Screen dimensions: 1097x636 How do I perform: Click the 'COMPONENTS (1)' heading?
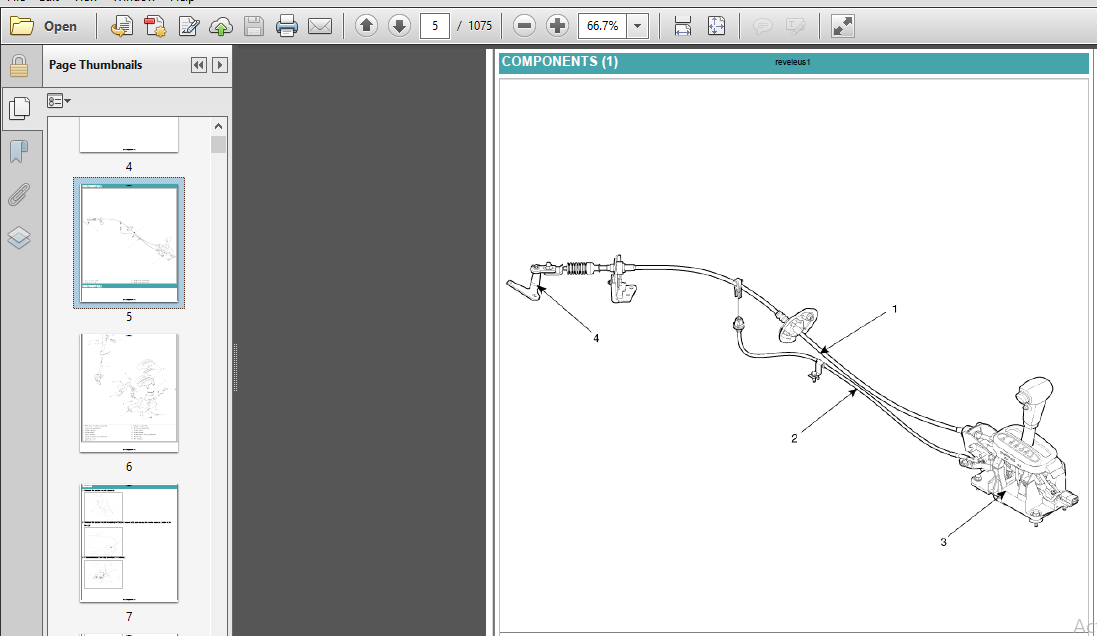tap(560, 62)
